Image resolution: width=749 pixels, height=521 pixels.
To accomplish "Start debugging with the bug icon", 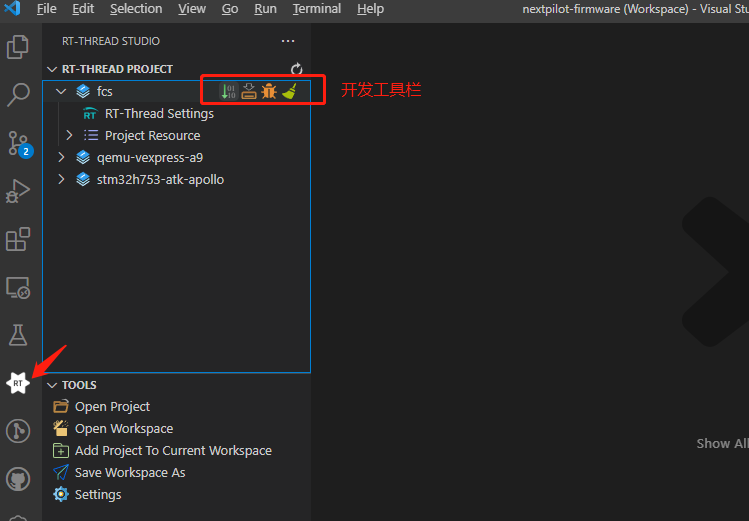I will pyautogui.click(x=269, y=91).
